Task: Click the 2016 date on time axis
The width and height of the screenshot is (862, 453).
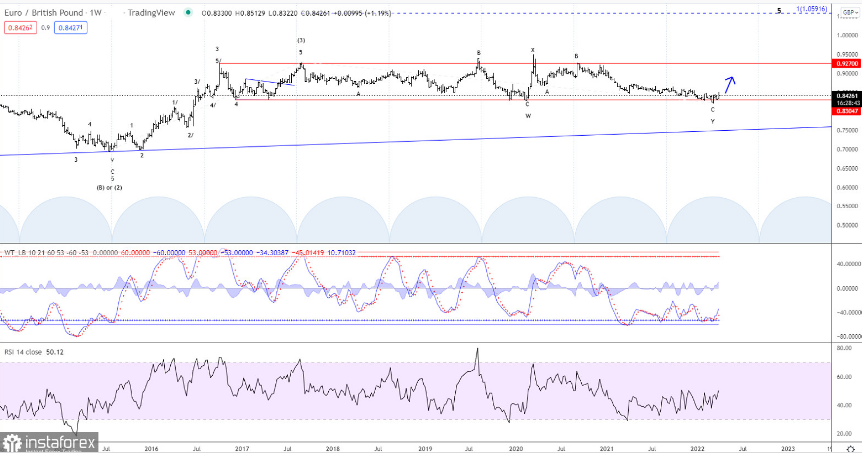Action: tap(151, 449)
